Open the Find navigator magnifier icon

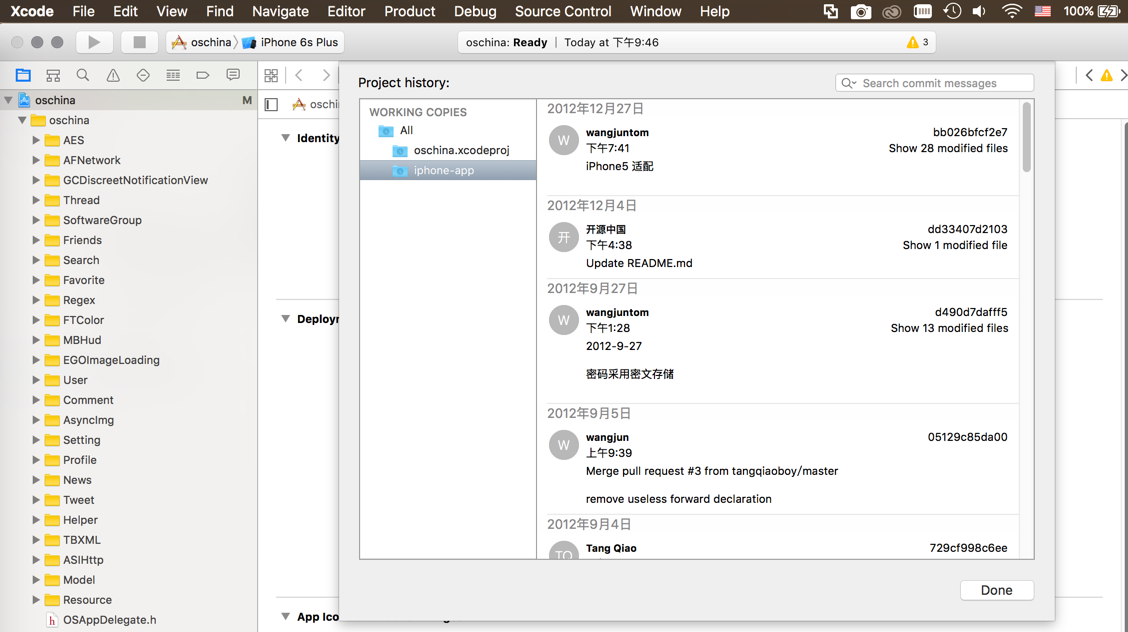83,75
